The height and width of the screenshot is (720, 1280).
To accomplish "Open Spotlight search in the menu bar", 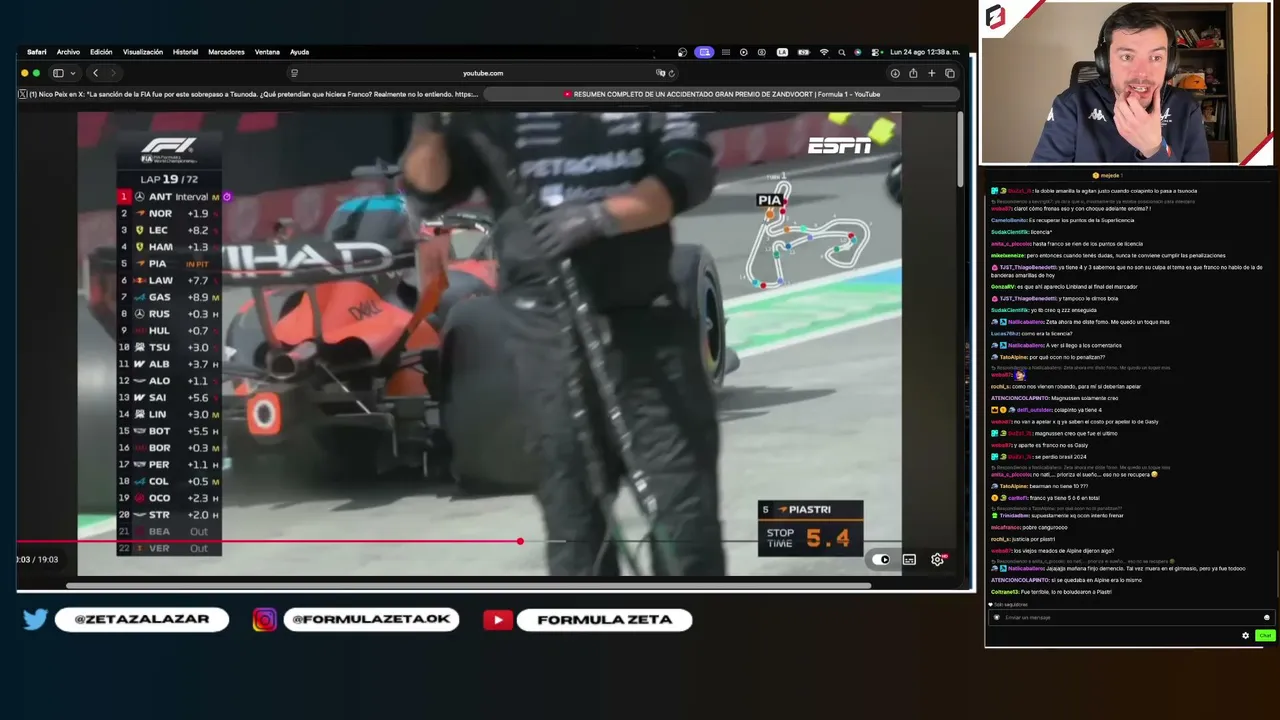I will tap(842, 52).
